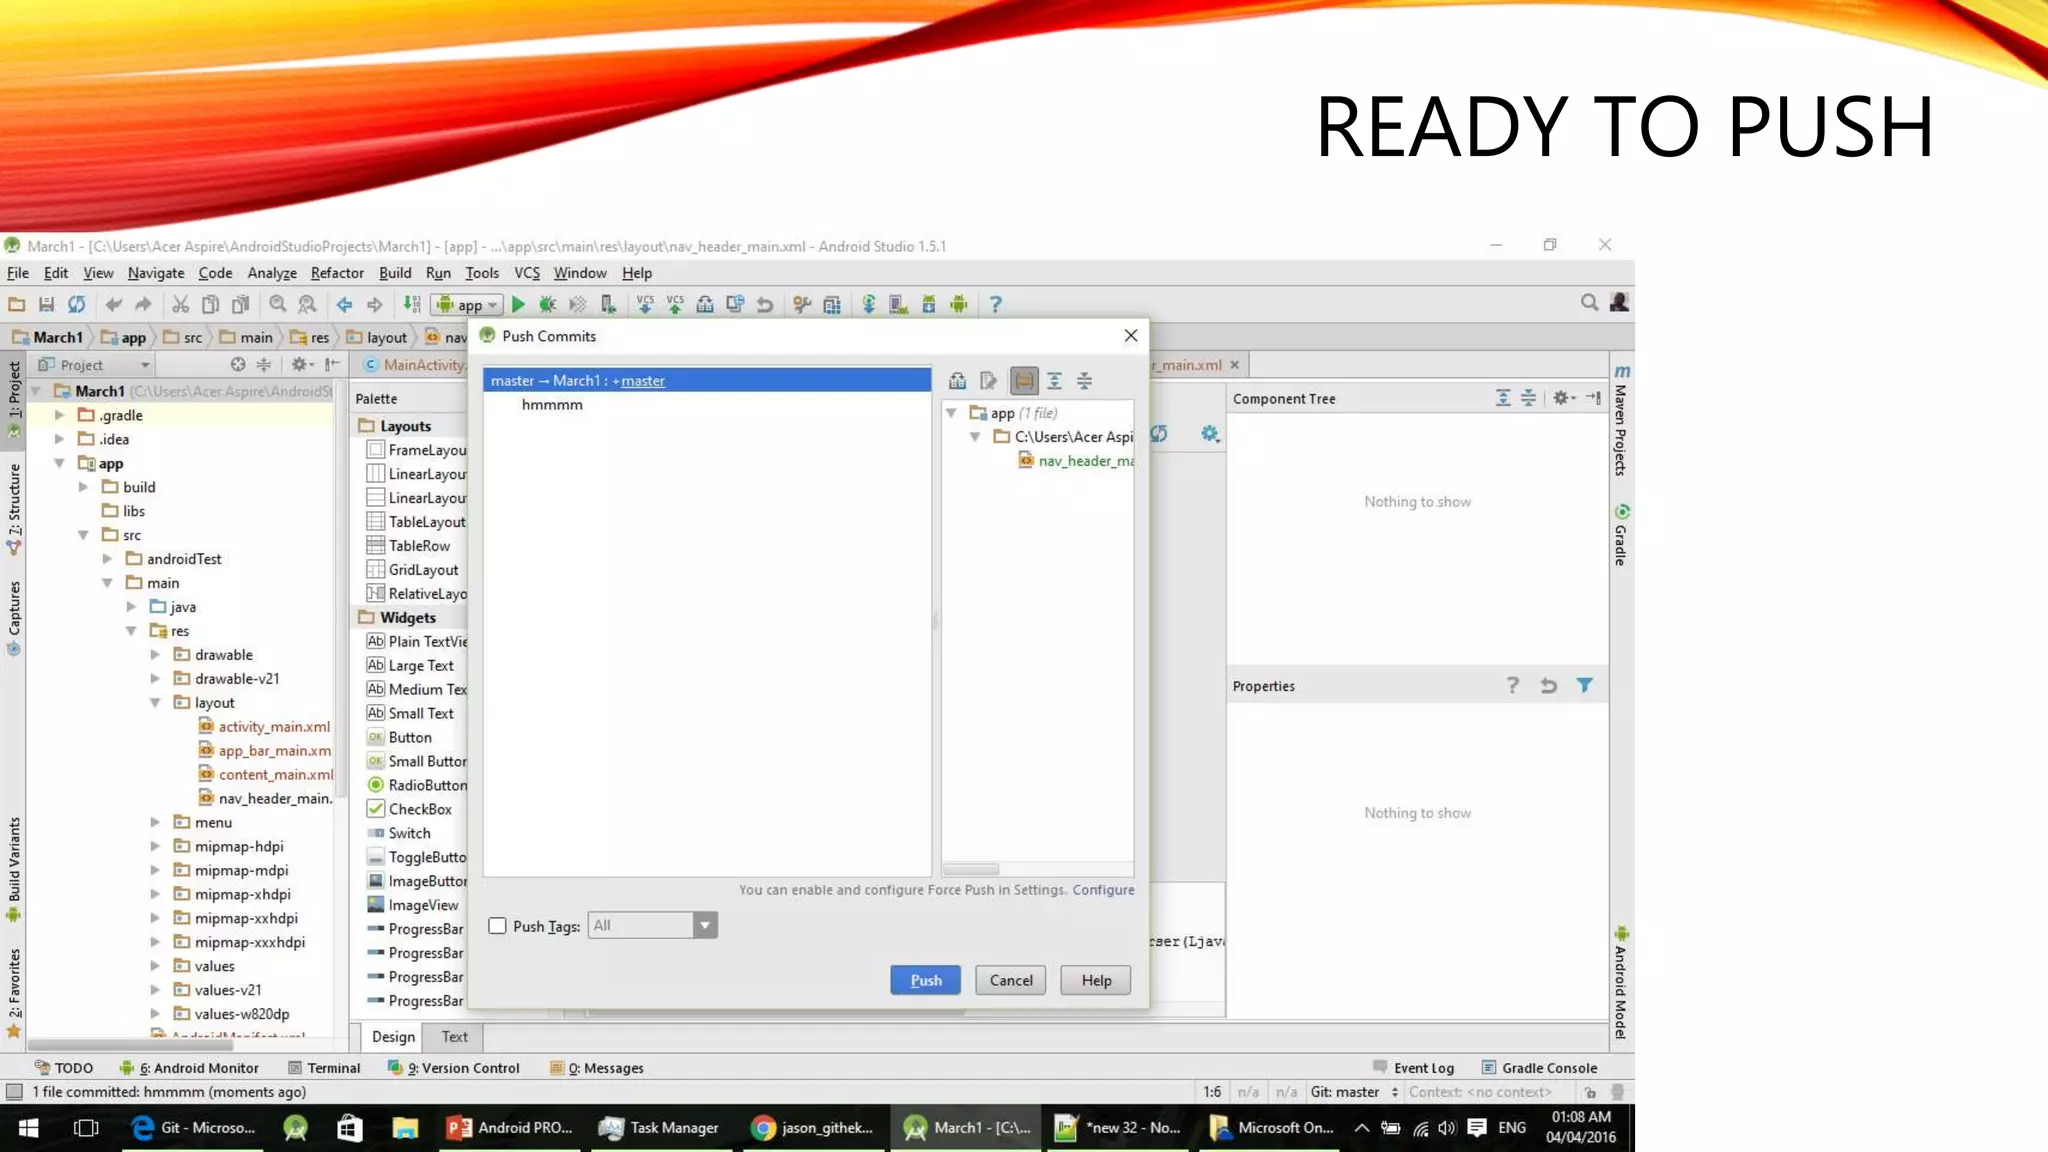
Task: Click horizontal scrollbar in Push dialog file pane
Action: (971, 869)
